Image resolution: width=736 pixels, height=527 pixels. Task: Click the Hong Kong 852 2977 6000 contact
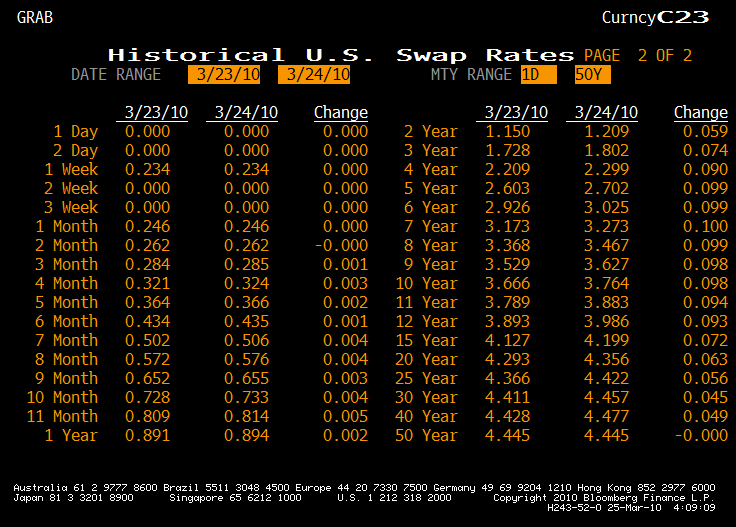coord(646,488)
